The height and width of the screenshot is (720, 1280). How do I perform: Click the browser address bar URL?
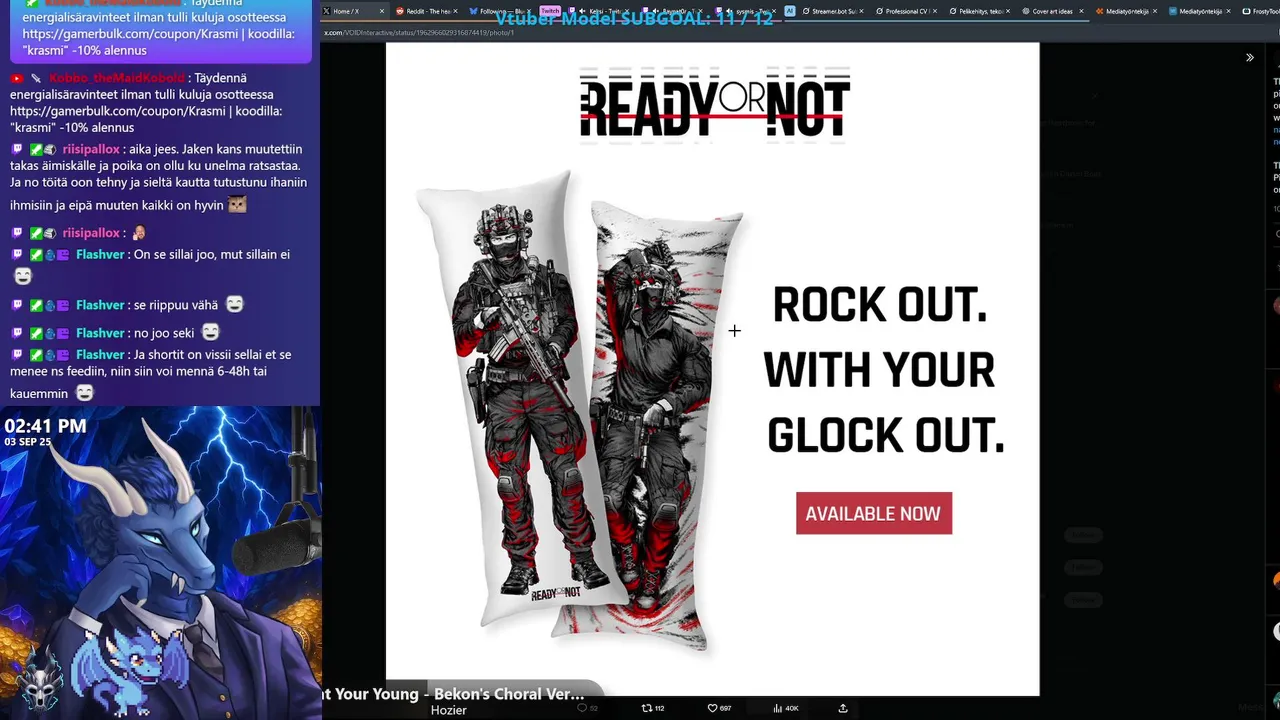[418, 33]
